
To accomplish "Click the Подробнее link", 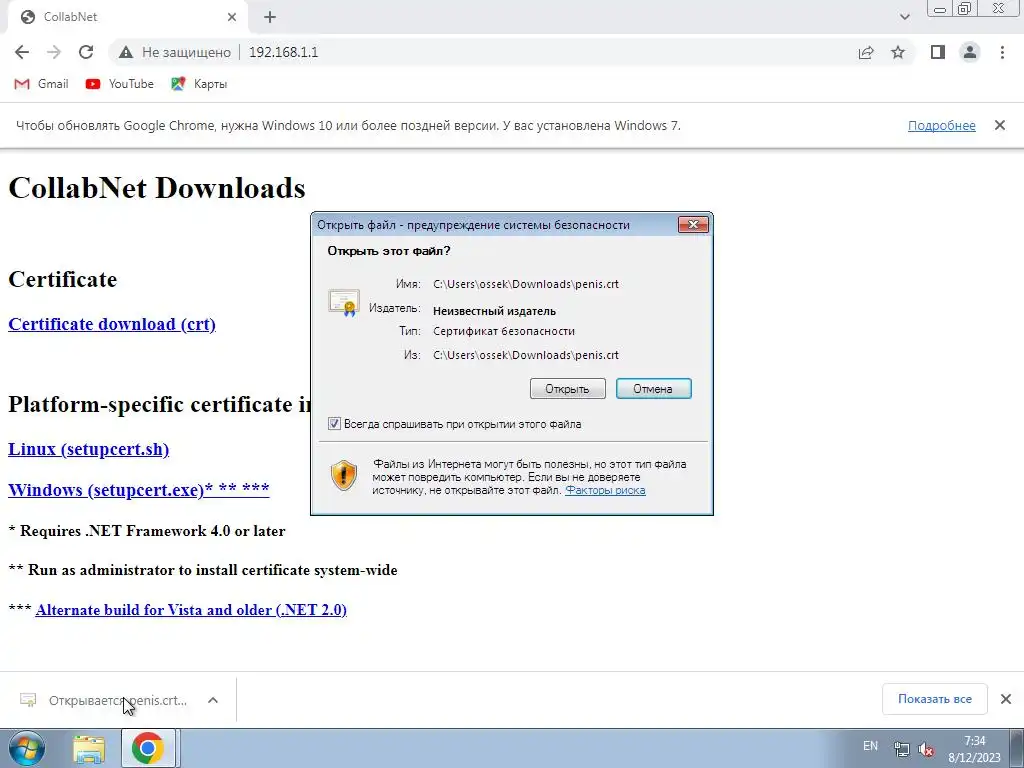I will [941, 125].
